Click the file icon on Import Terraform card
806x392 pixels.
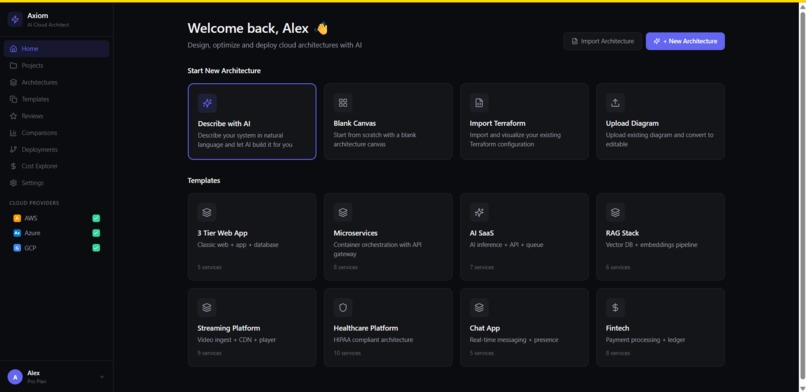[x=479, y=103]
